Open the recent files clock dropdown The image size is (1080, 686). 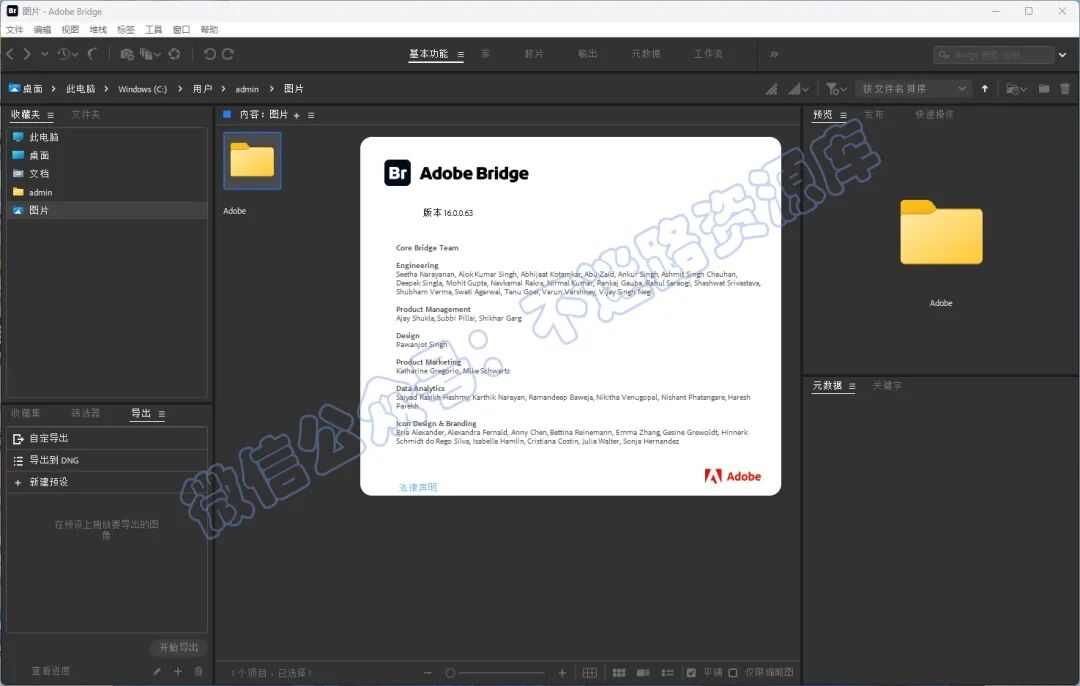[x=68, y=54]
